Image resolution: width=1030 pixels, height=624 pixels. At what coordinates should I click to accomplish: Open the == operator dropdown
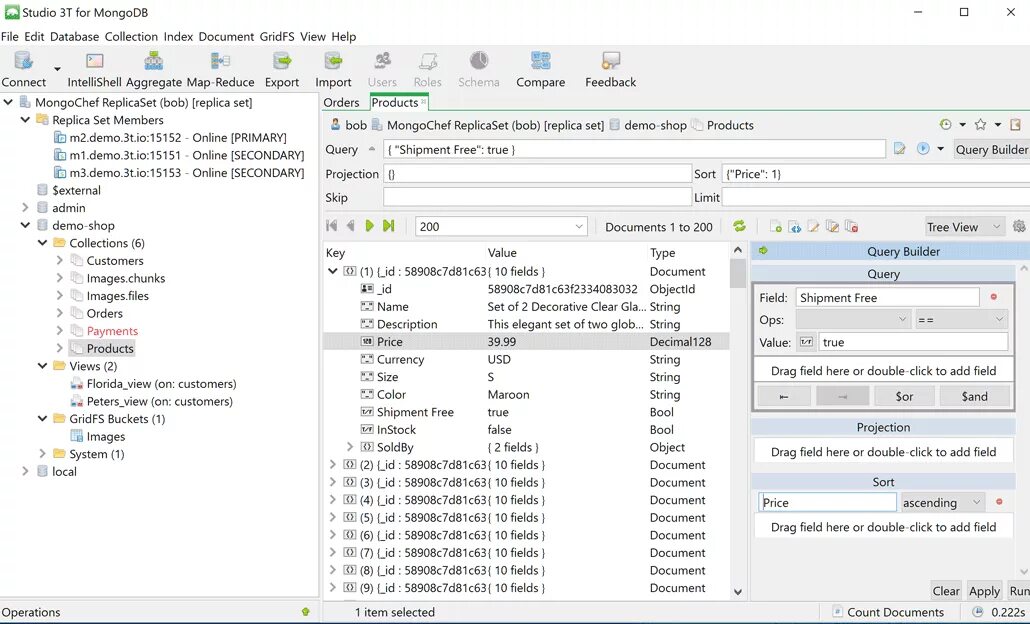(960, 320)
